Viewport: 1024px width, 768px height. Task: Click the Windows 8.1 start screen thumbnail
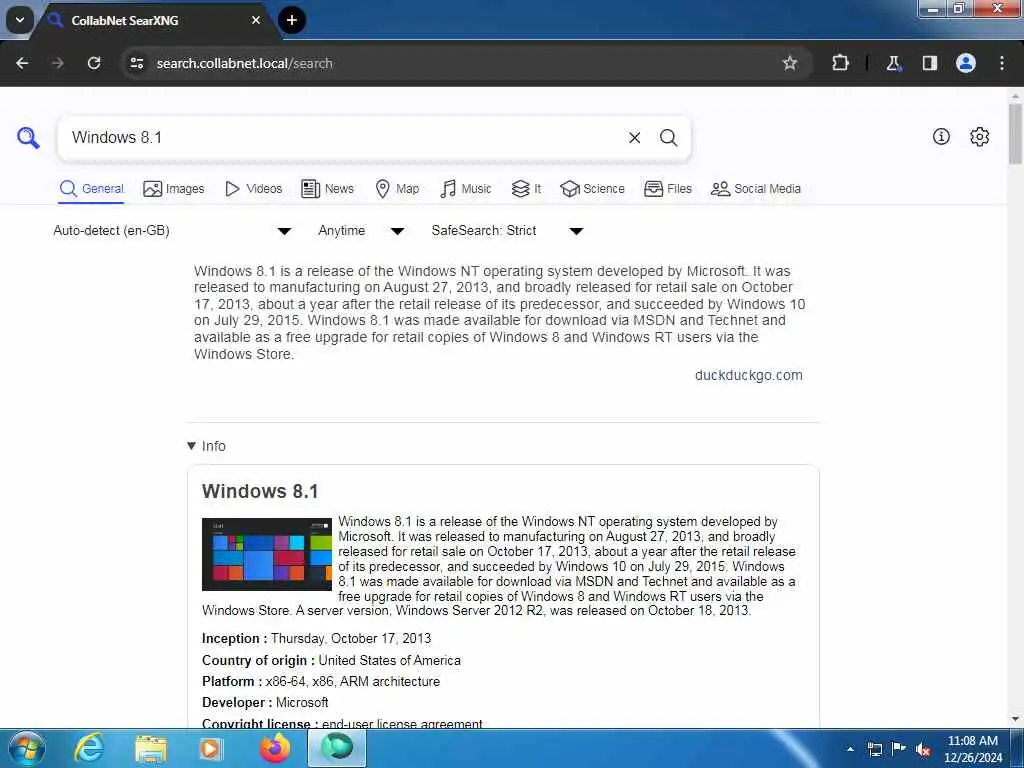coord(267,554)
